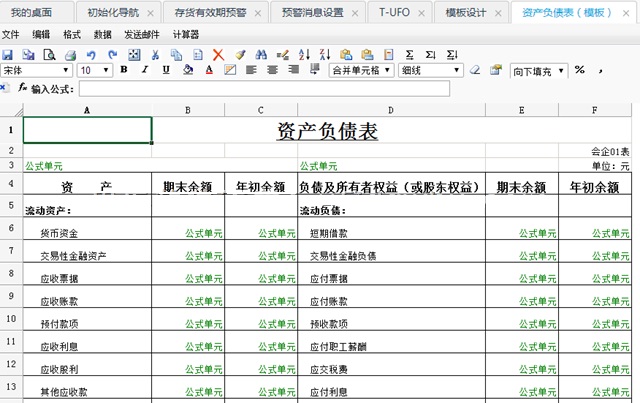Toggle Italic formatting
Screen dimensions: 640x403
coord(146,70)
